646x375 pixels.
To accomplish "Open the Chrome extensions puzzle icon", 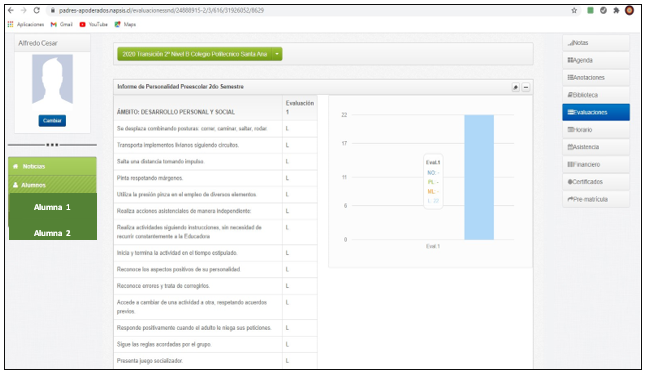I will coord(616,11).
